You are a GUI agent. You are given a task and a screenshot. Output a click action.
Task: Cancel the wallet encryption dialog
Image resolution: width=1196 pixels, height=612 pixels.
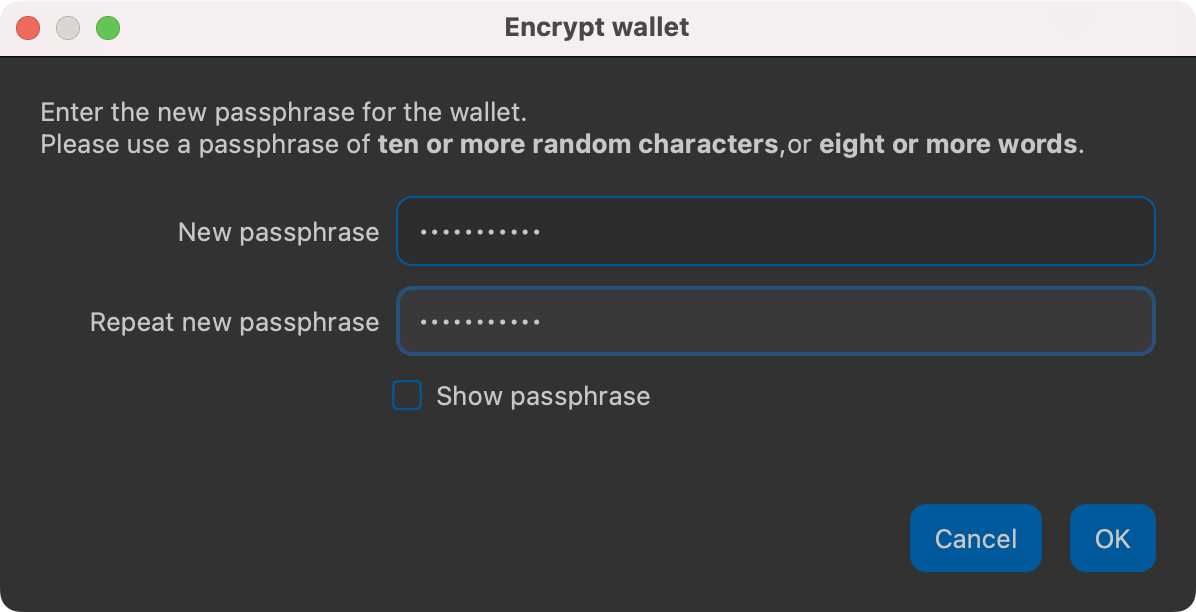pyautogui.click(x=975, y=539)
